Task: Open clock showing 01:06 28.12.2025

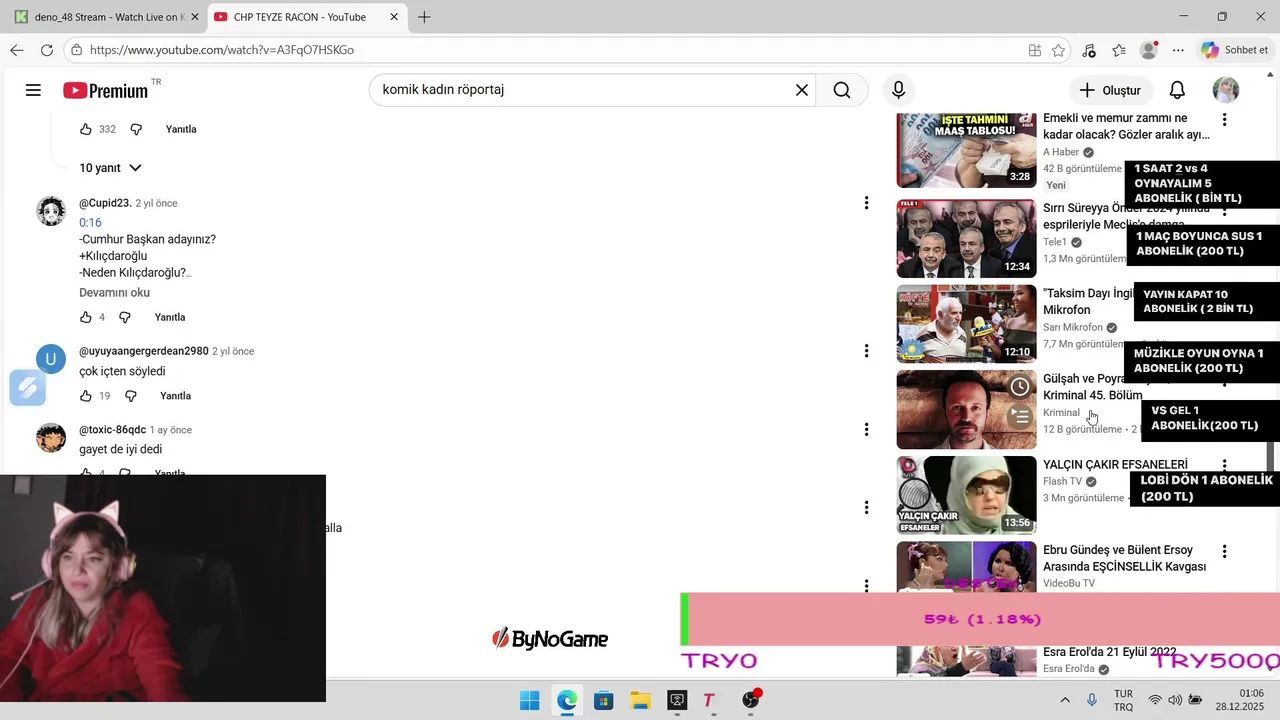Action: coord(1239,701)
